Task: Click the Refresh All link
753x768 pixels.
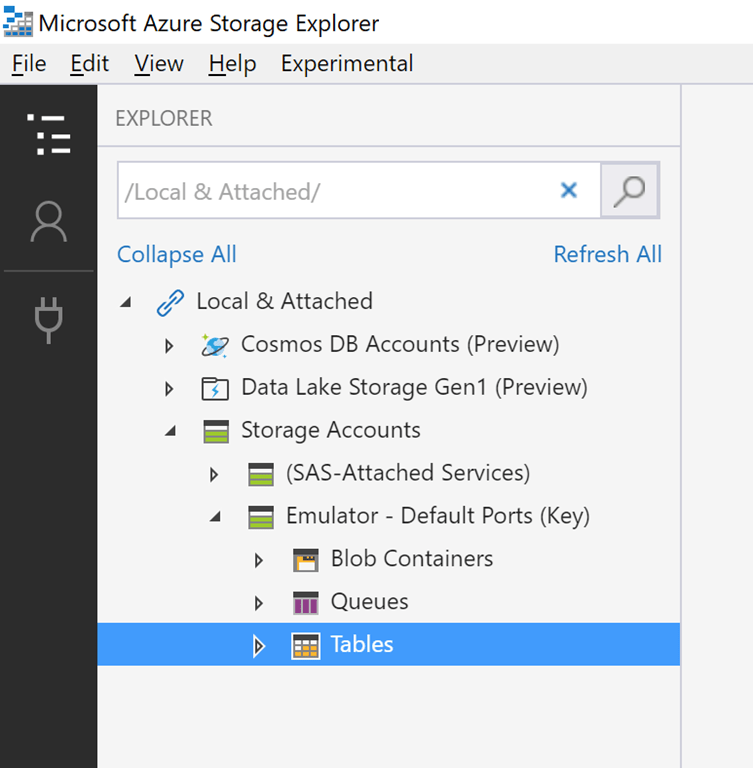Action: [607, 254]
